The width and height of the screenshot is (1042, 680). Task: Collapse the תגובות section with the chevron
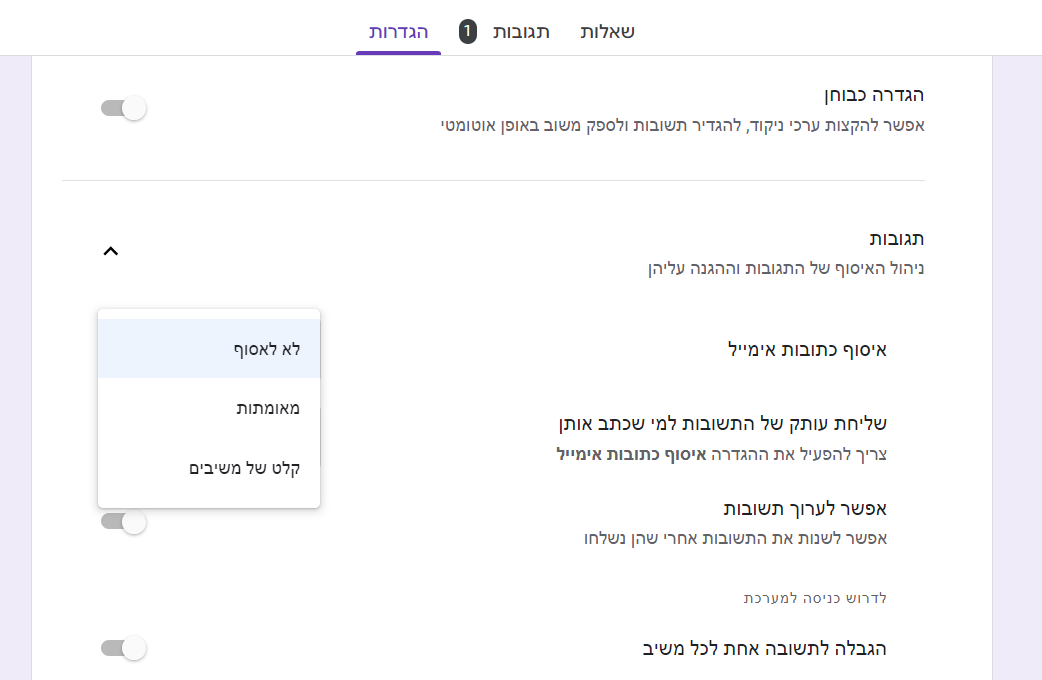[x=111, y=252]
